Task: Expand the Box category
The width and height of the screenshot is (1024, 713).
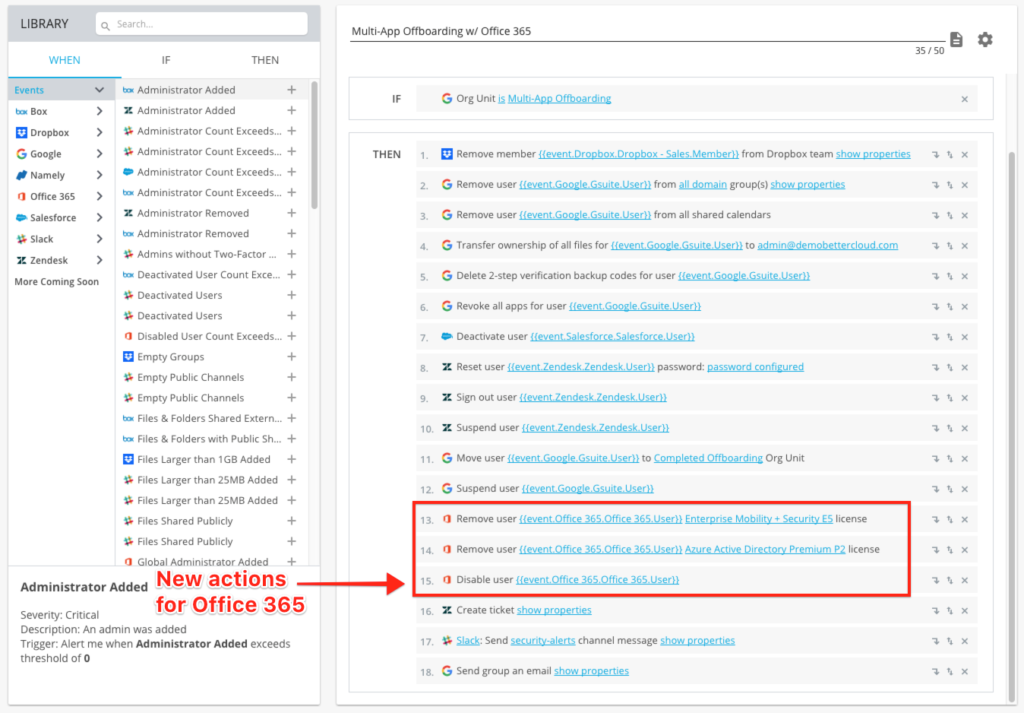Action: click(x=99, y=112)
